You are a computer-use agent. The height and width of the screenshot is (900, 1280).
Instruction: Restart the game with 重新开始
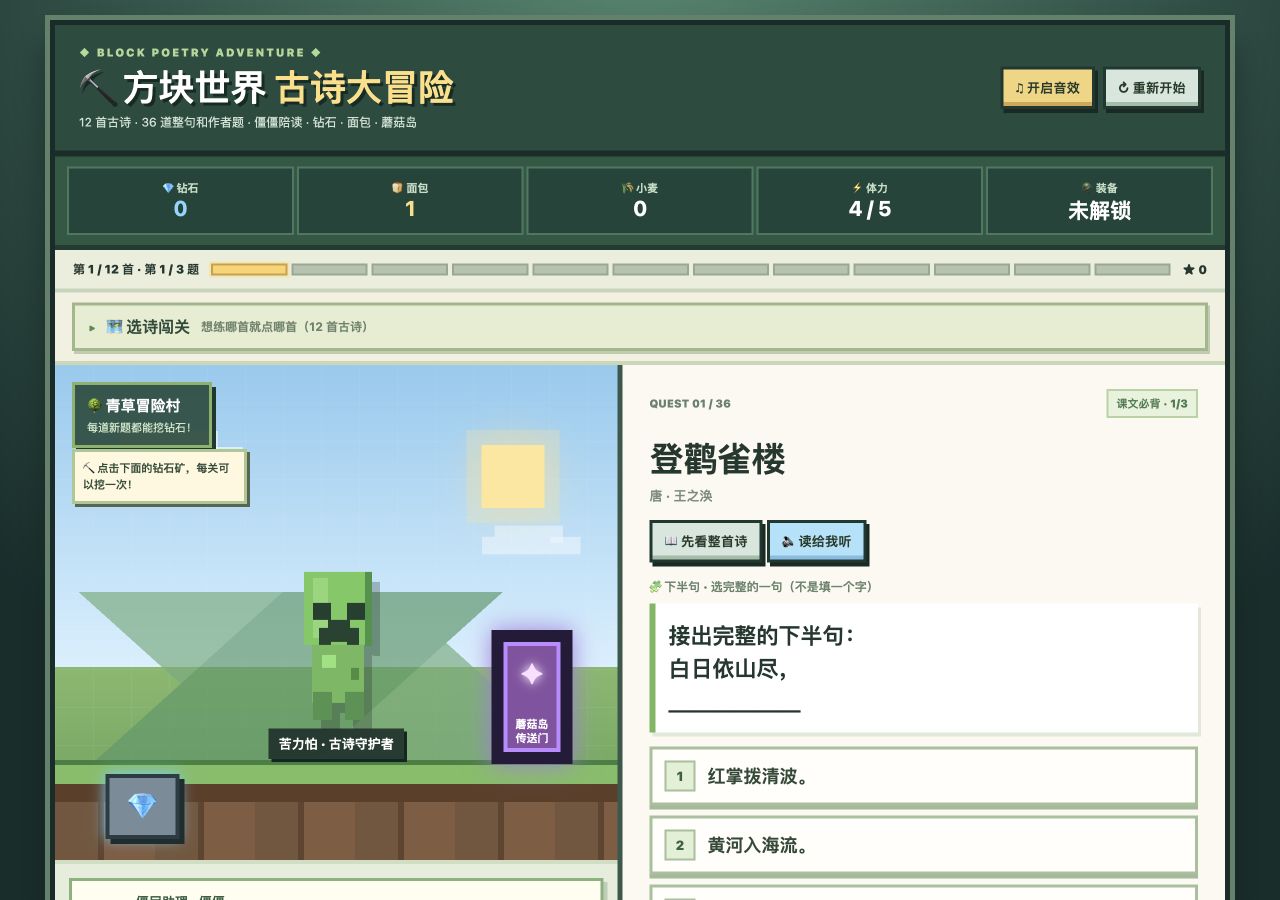pos(1151,88)
